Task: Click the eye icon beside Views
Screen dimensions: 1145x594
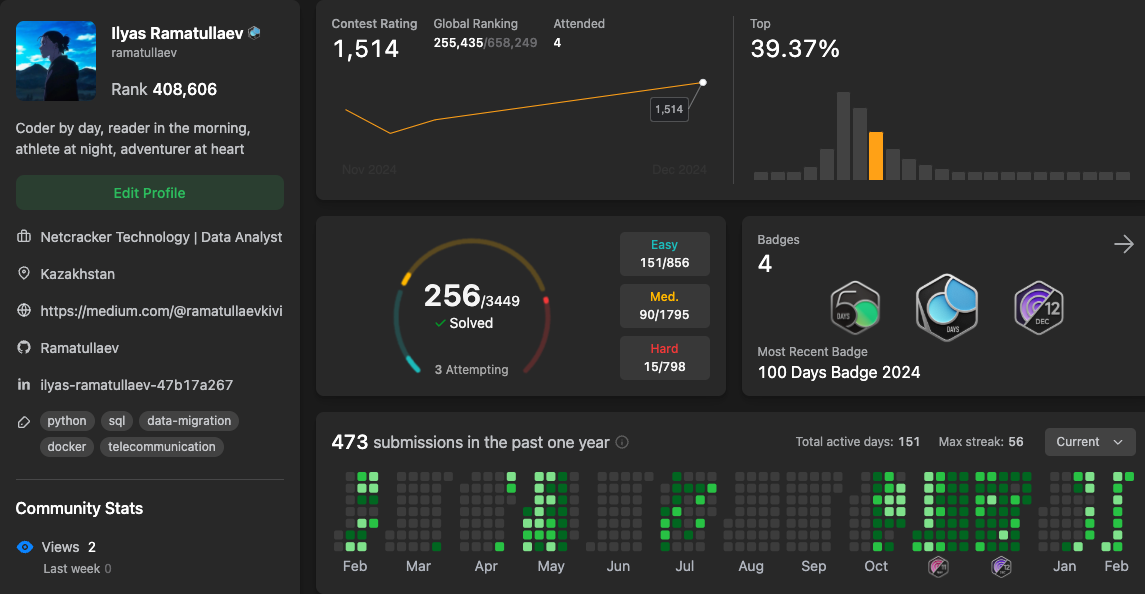Action: click(x=24, y=546)
